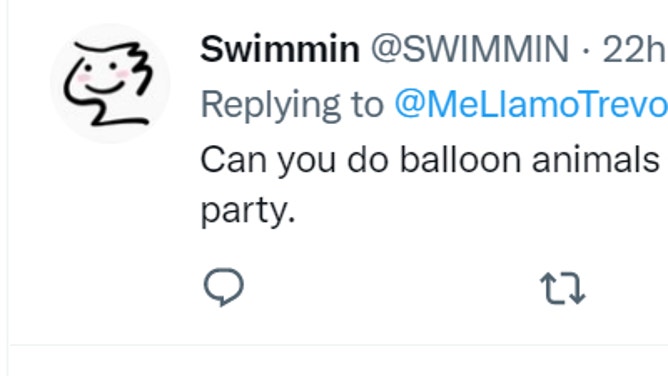Click the smiling face in the avatar

pyautogui.click(x=104, y=77)
